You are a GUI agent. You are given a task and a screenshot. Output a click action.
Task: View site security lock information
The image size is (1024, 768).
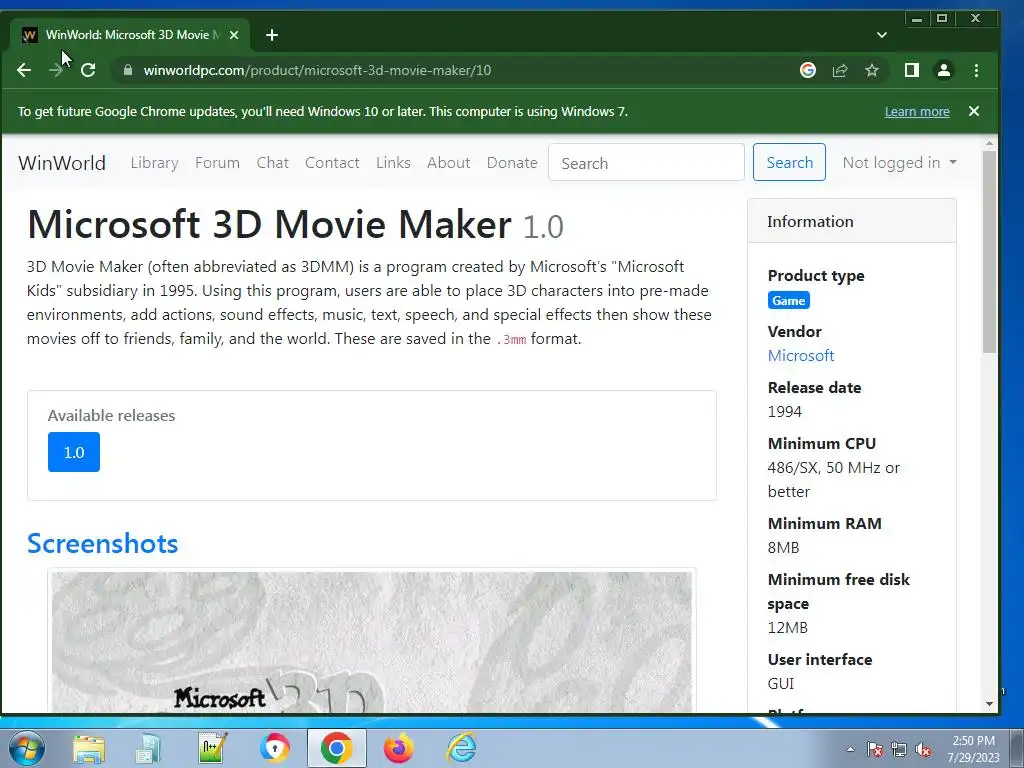pos(128,70)
